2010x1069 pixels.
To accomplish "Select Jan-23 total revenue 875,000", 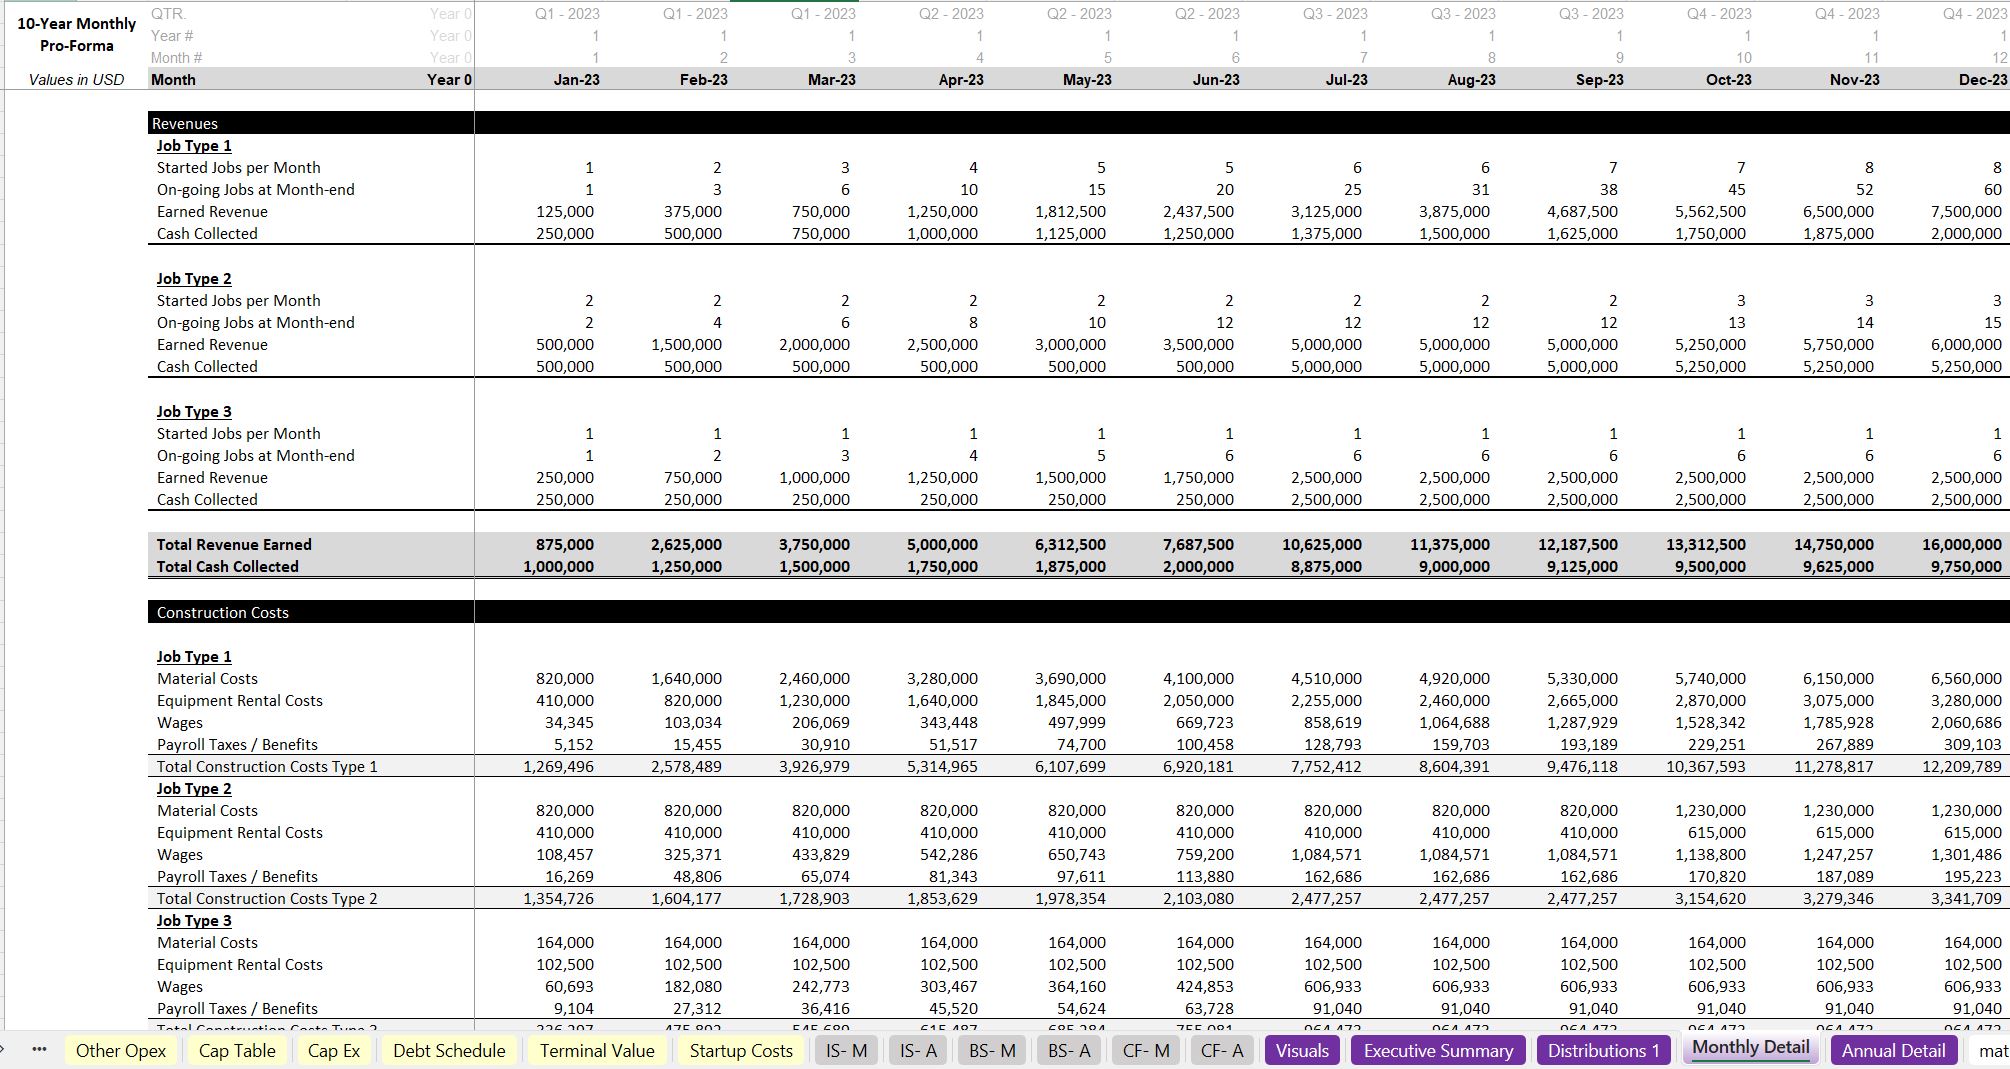I will tap(565, 544).
